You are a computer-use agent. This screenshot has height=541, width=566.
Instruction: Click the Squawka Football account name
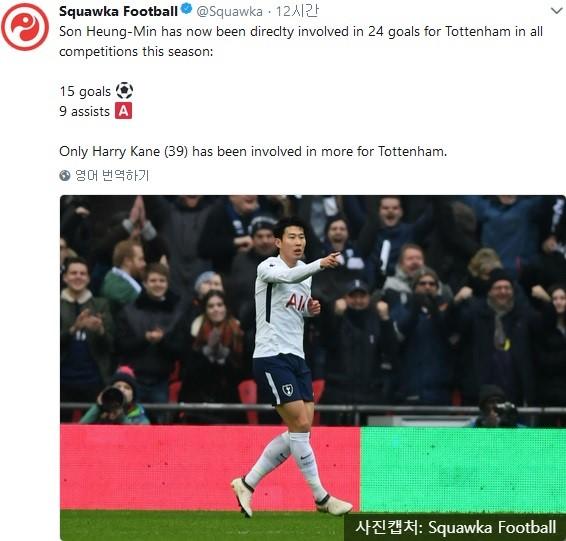pos(118,11)
